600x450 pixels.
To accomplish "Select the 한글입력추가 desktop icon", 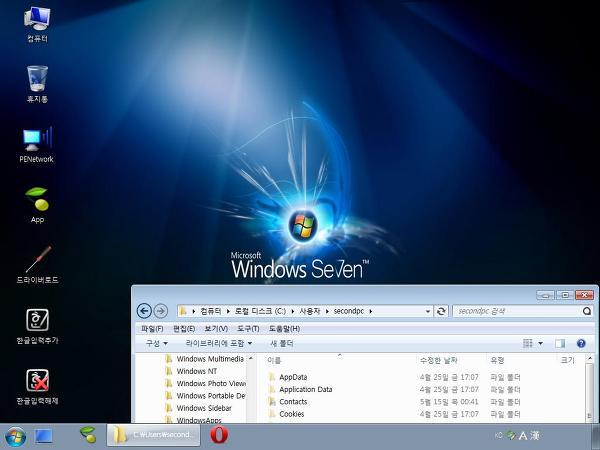I will click(x=37, y=326).
